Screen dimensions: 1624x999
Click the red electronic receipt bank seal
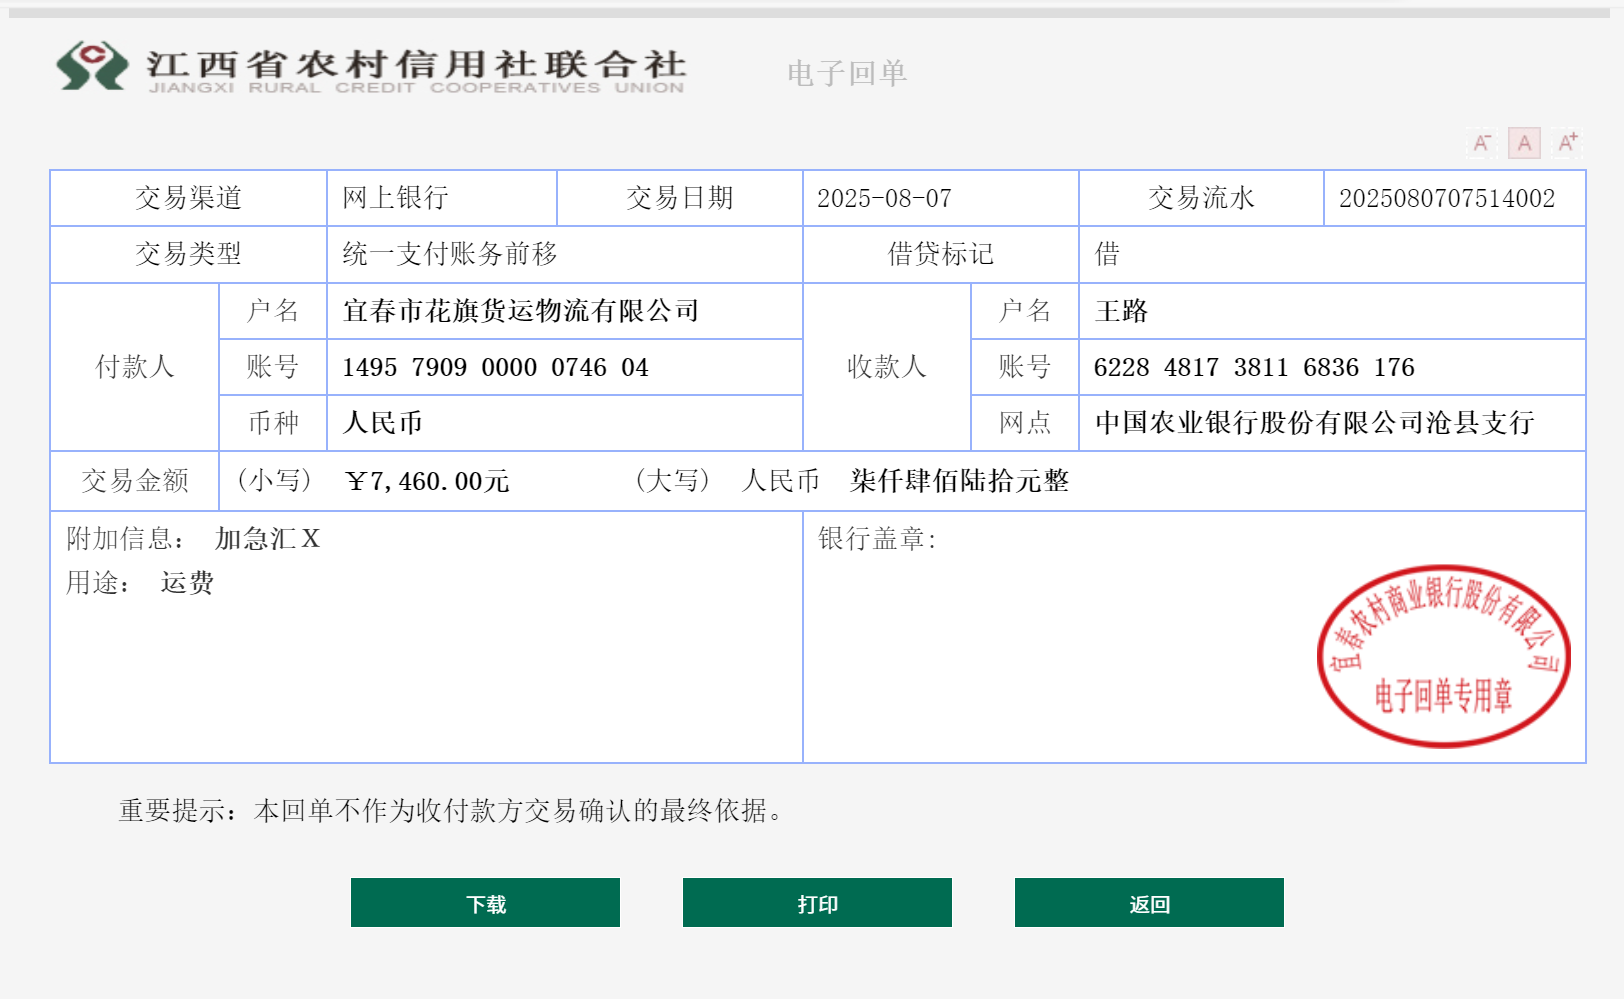1443,656
